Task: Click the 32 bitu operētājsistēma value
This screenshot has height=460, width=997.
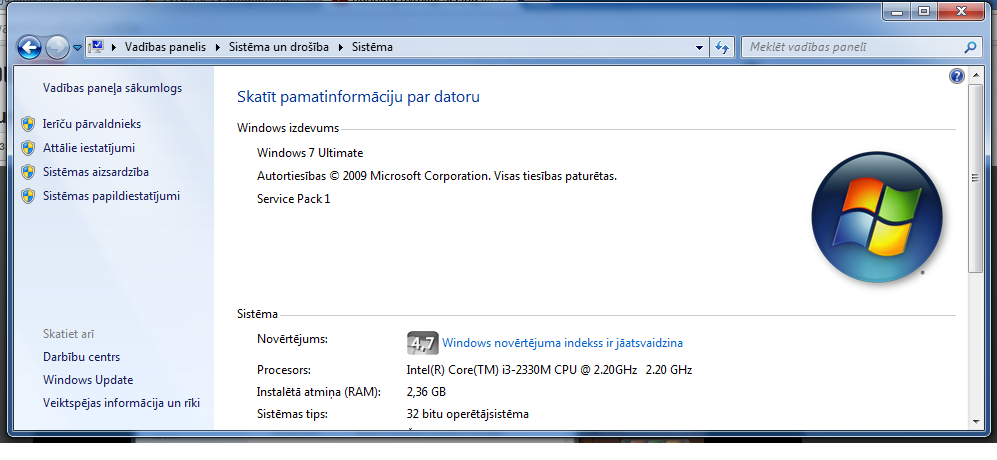Action: [x=467, y=414]
